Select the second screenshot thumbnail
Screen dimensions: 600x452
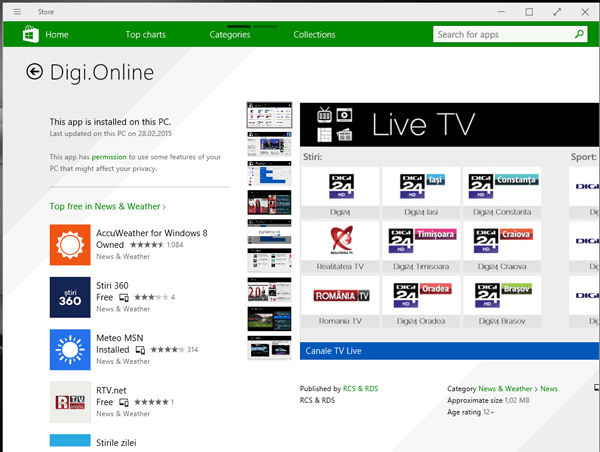269,144
